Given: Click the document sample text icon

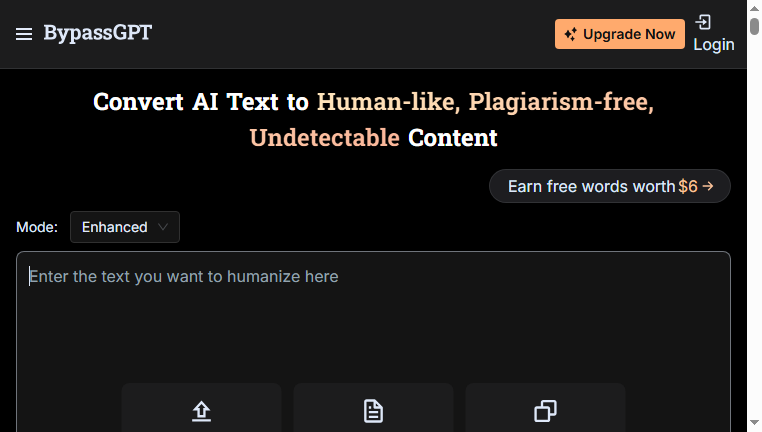Looking at the screenshot, I should click(x=373, y=411).
